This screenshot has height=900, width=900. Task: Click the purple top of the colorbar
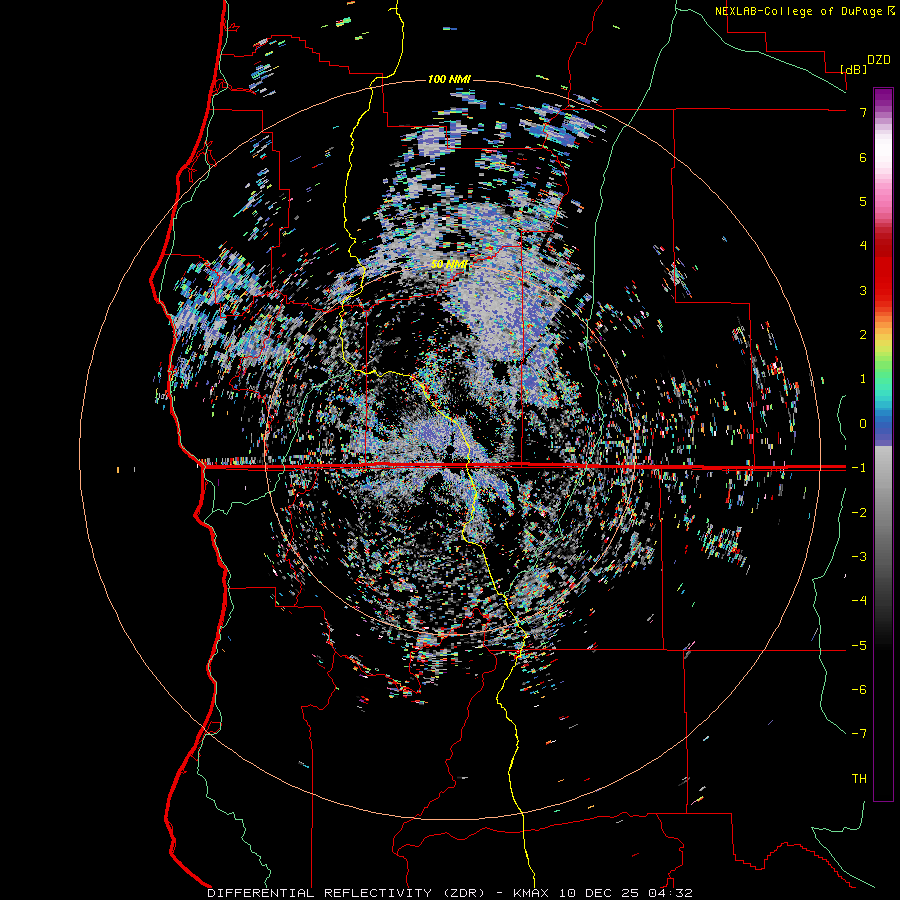click(883, 98)
